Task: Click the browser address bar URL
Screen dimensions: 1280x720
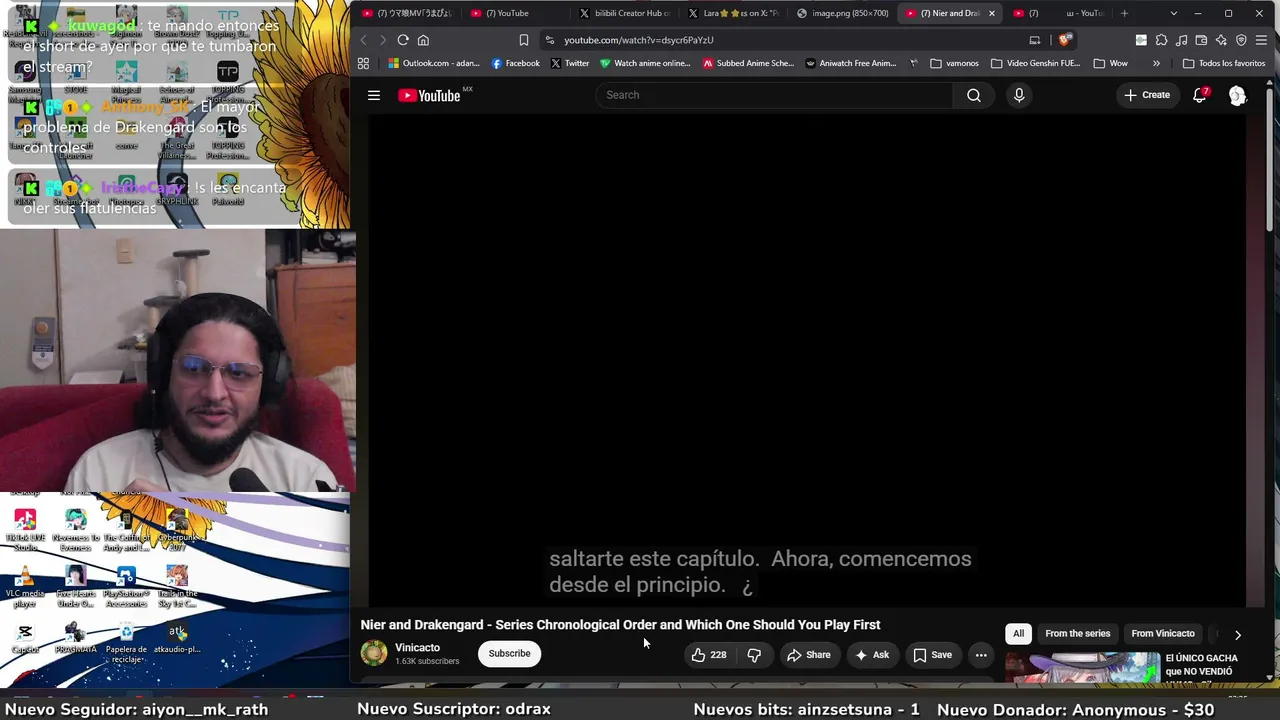Action: coord(638,40)
